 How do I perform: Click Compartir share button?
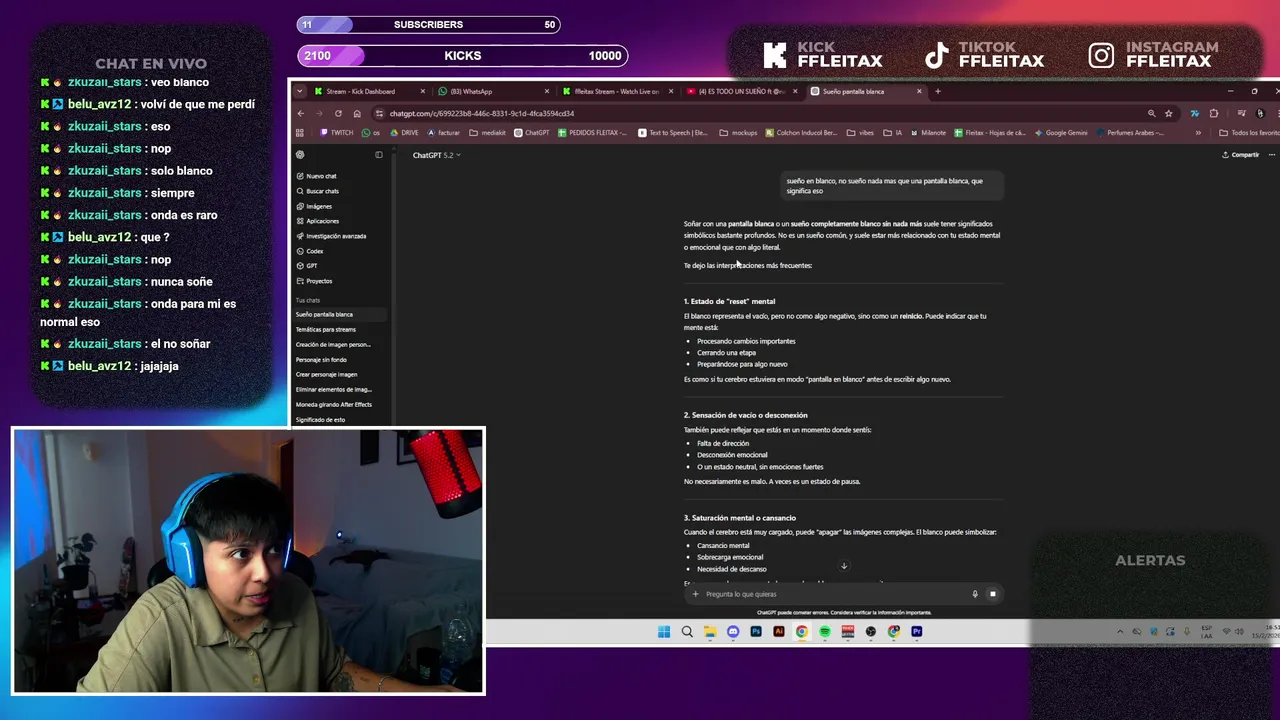point(1240,155)
